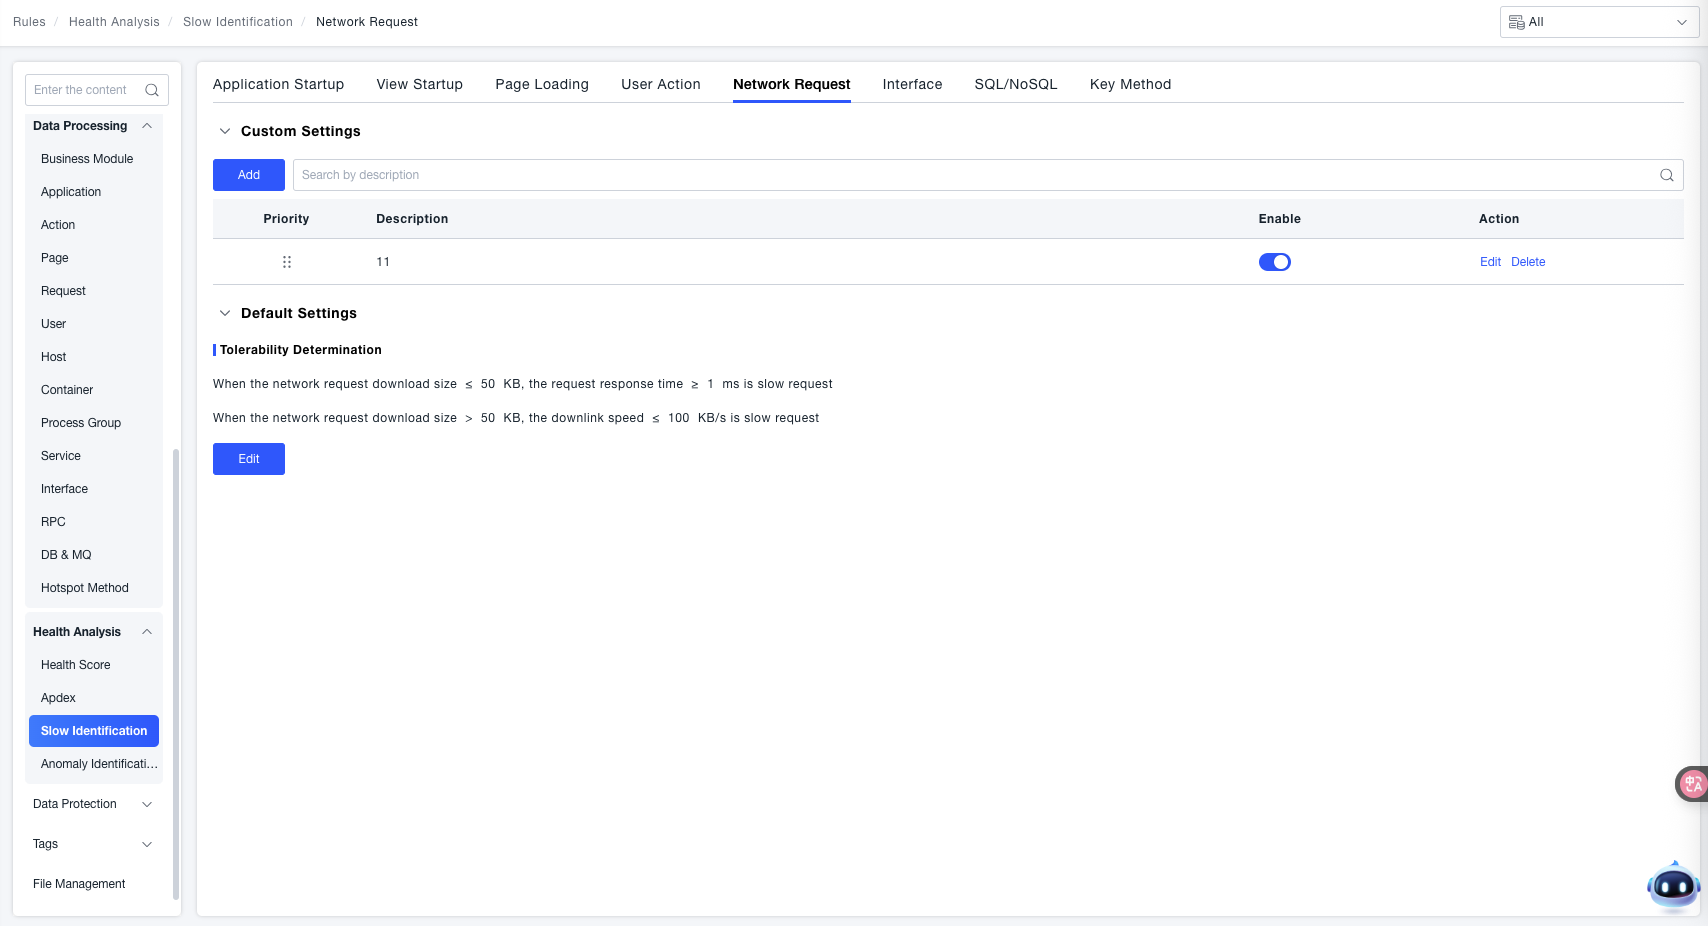Disable the Enable toggle for rule 11
Image resolution: width=1708 pixels, height=926 pixels.
point(1274,262)
